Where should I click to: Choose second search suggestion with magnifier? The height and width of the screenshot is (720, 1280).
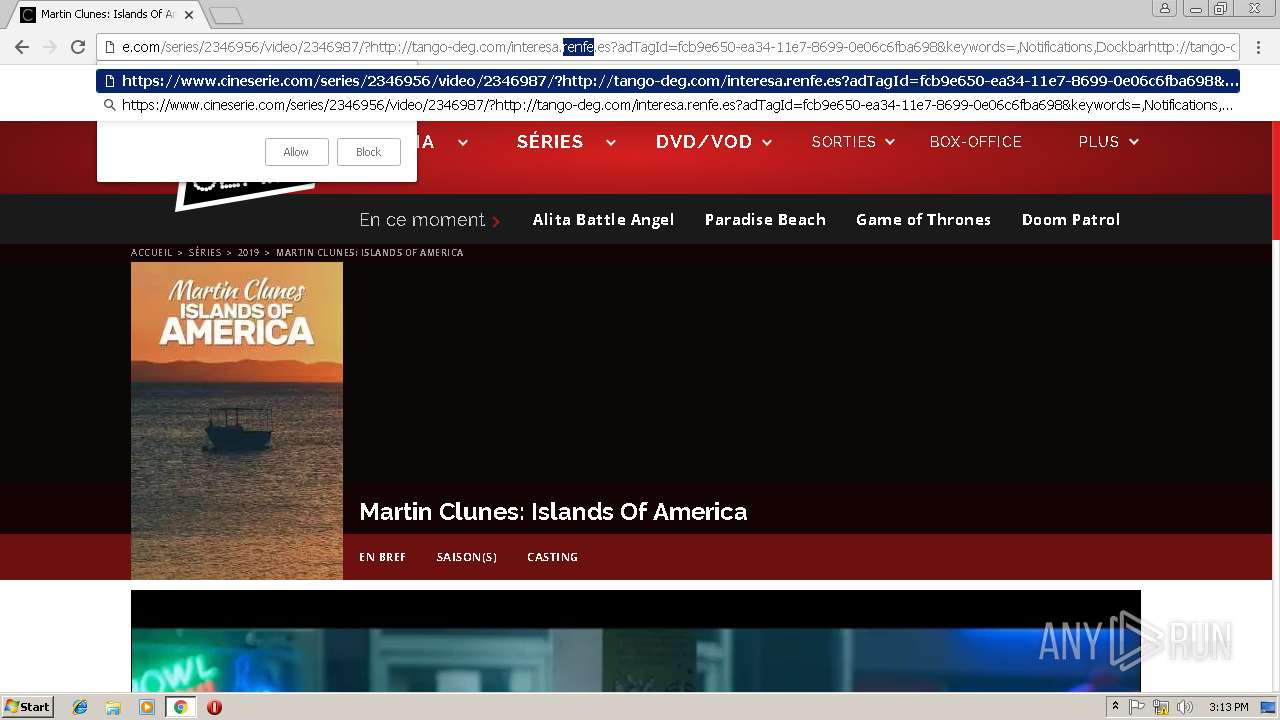(668, 105)
